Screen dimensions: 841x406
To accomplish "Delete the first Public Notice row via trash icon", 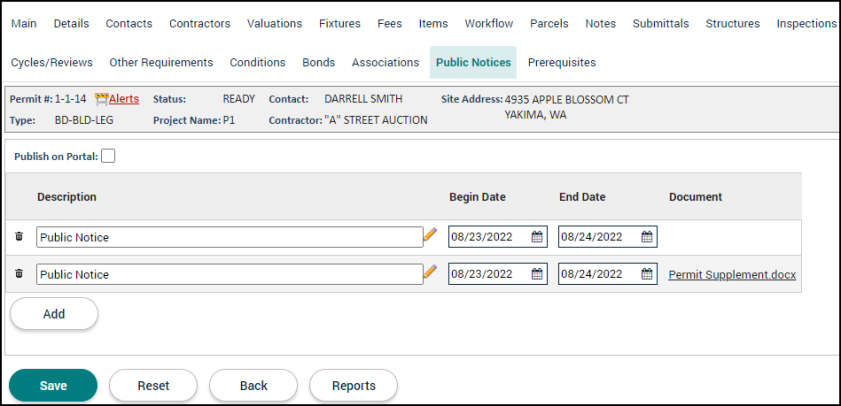I will pyautogui.click(x=19, y=236).
